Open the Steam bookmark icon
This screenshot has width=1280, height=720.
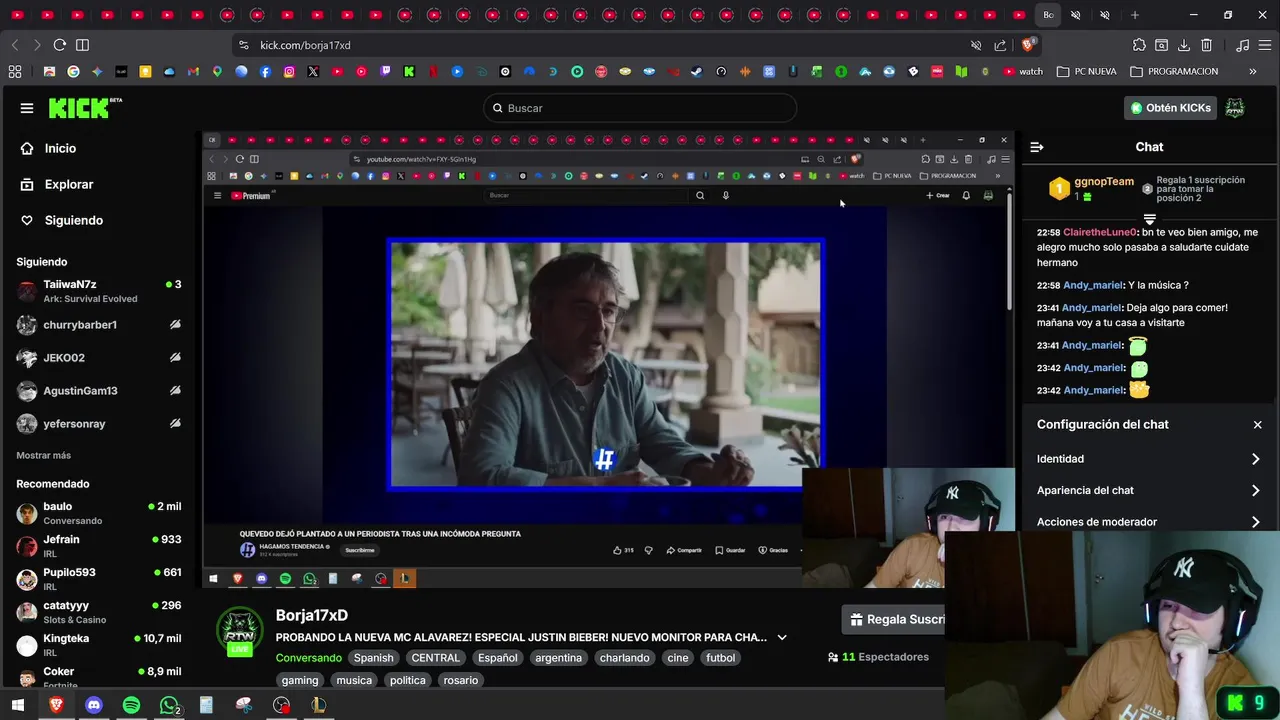(x=697, y=71)
